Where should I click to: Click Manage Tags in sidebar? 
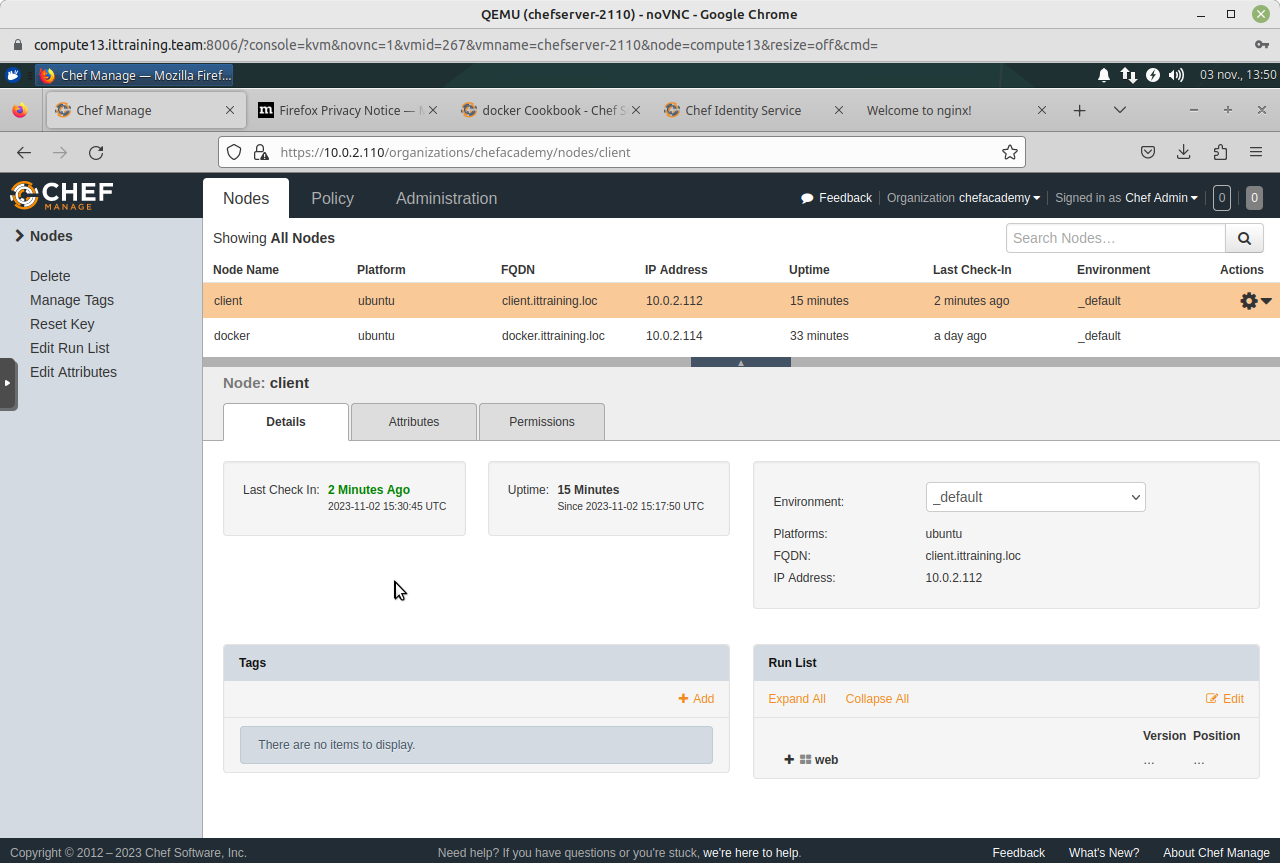tap(72, 300)
